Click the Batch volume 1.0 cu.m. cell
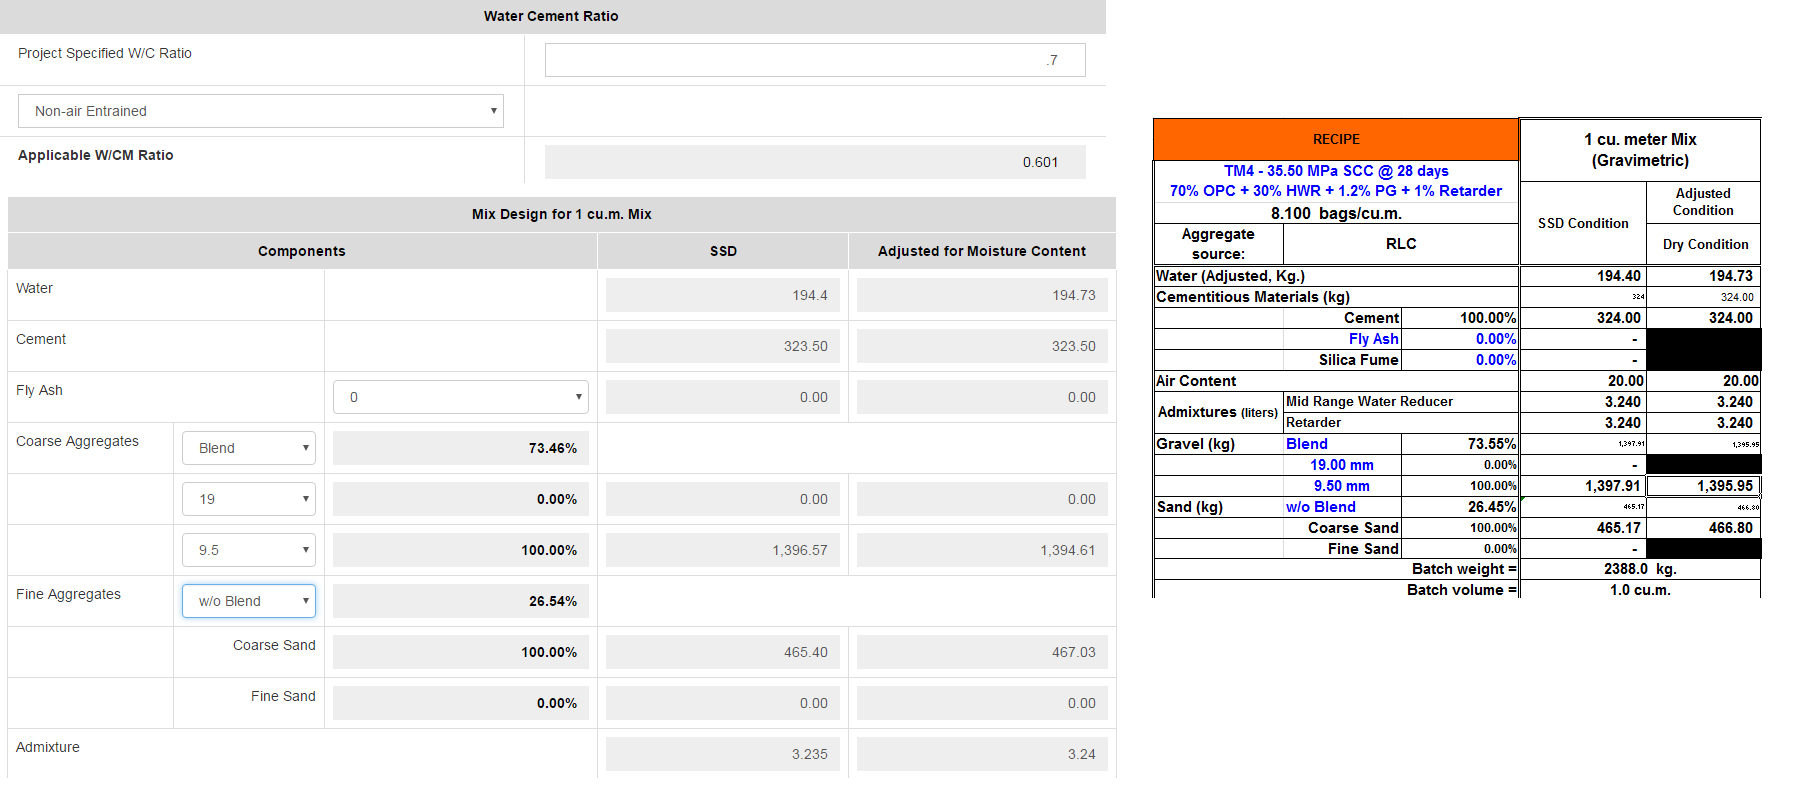Screen dimensions: 1800x800 (1640, 590)
